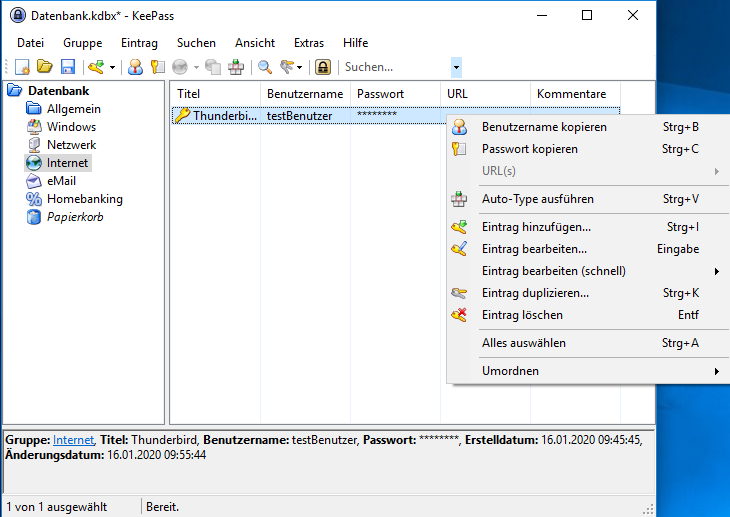Open the Gruppe menu
The image size is (730, 517).
click(82, 43)
